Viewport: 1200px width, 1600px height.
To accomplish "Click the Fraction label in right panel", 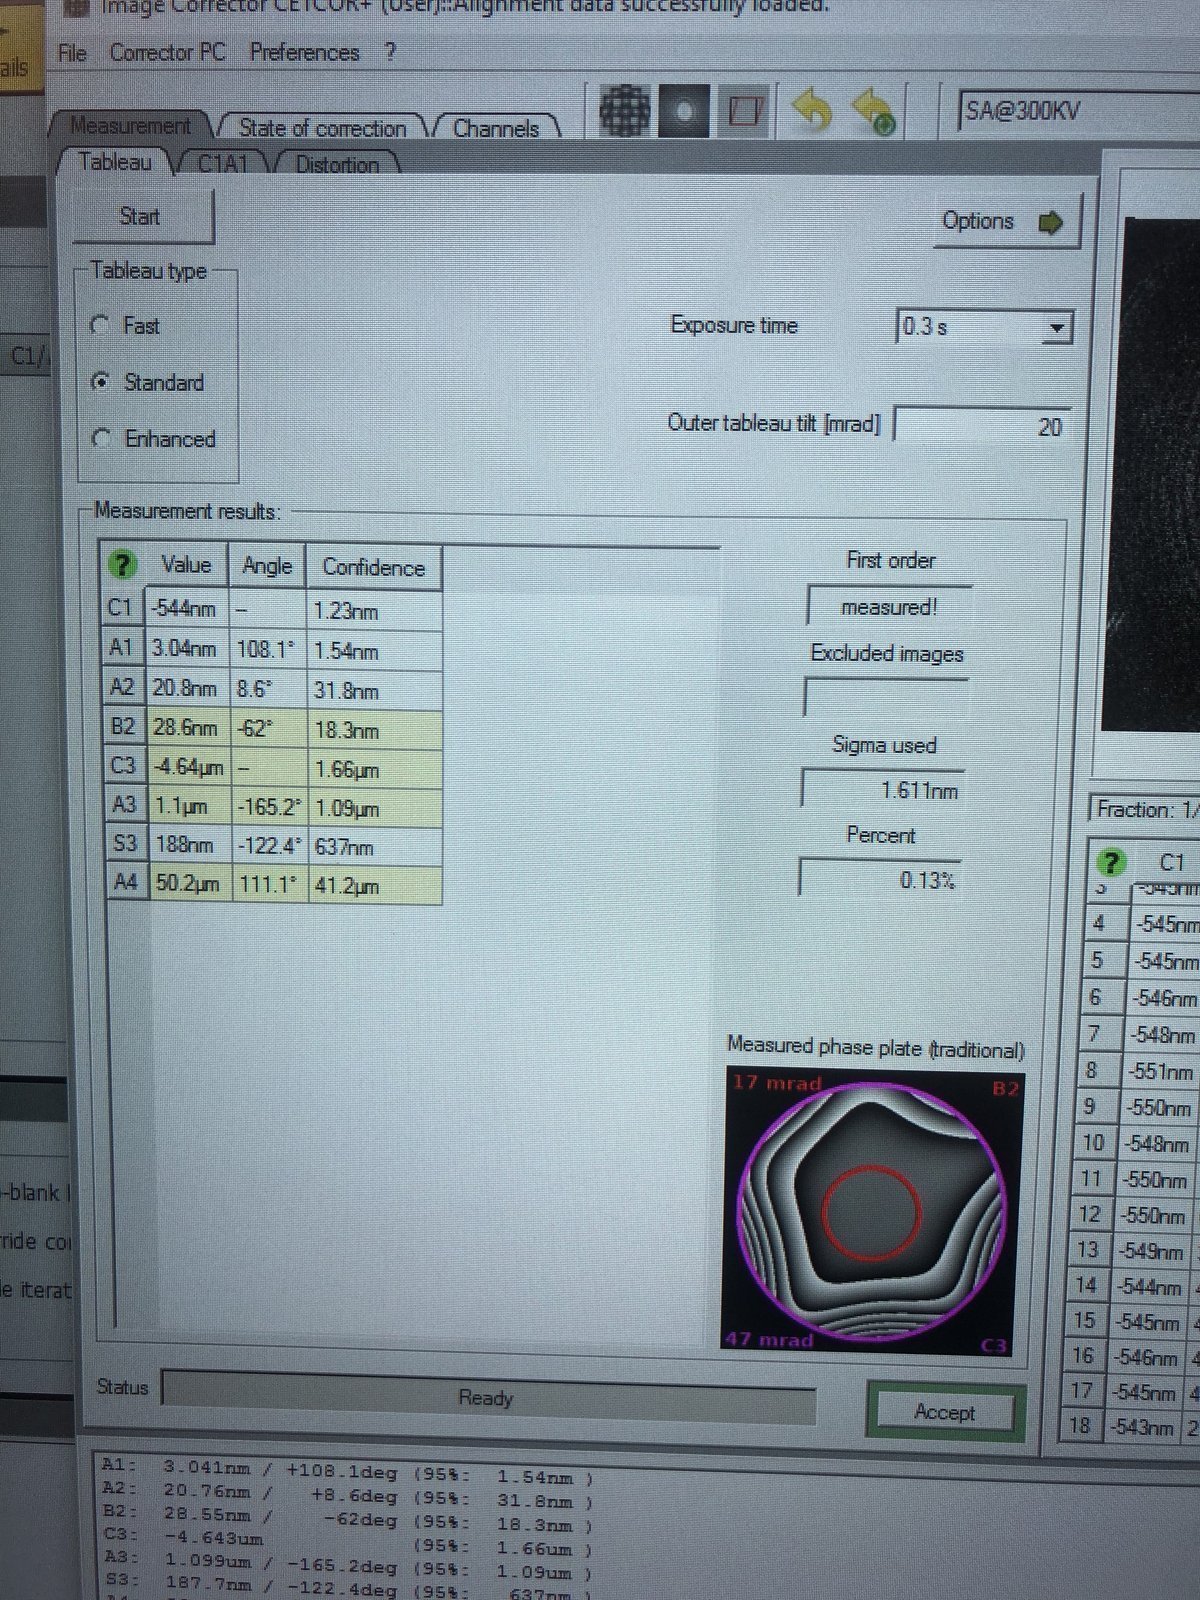I will [1146, 809].
